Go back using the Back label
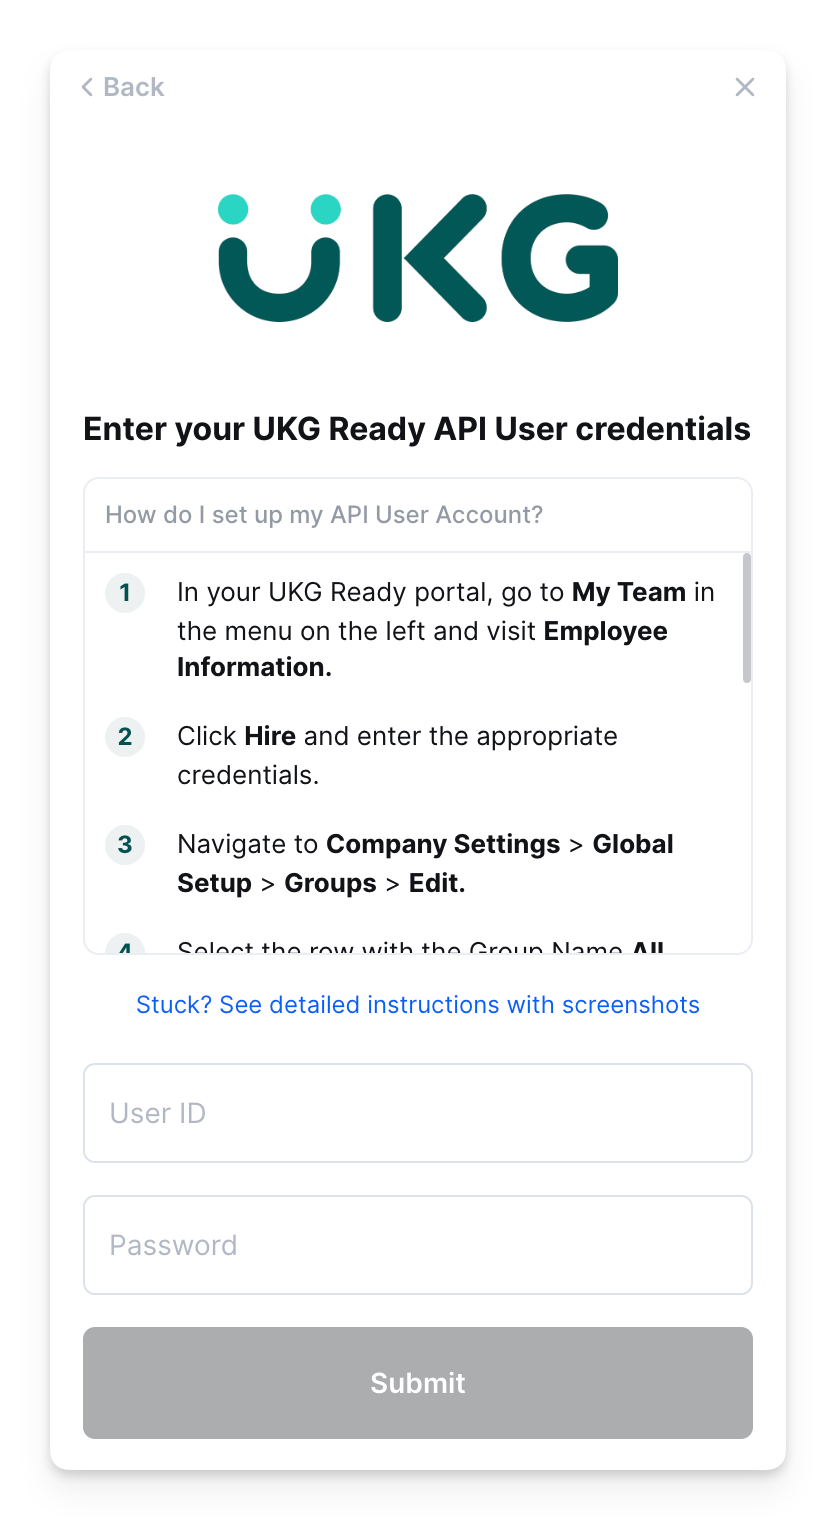Viewport: 836px width, 1520px height. tap(134, 87)
